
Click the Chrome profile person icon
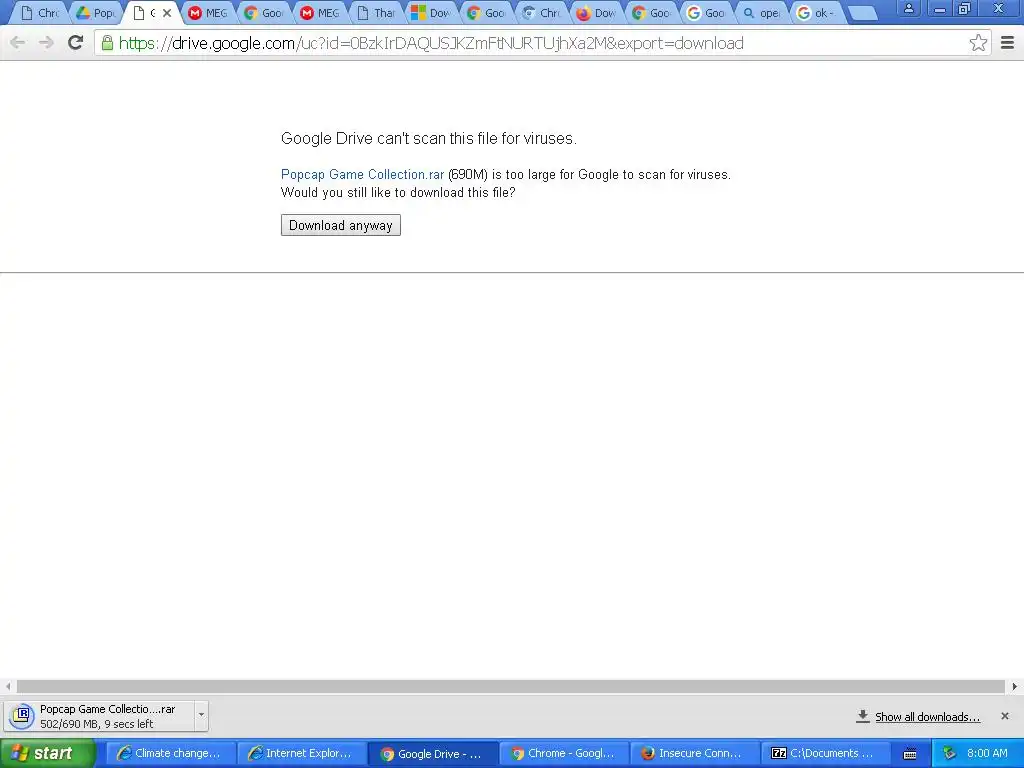point(908,8)
